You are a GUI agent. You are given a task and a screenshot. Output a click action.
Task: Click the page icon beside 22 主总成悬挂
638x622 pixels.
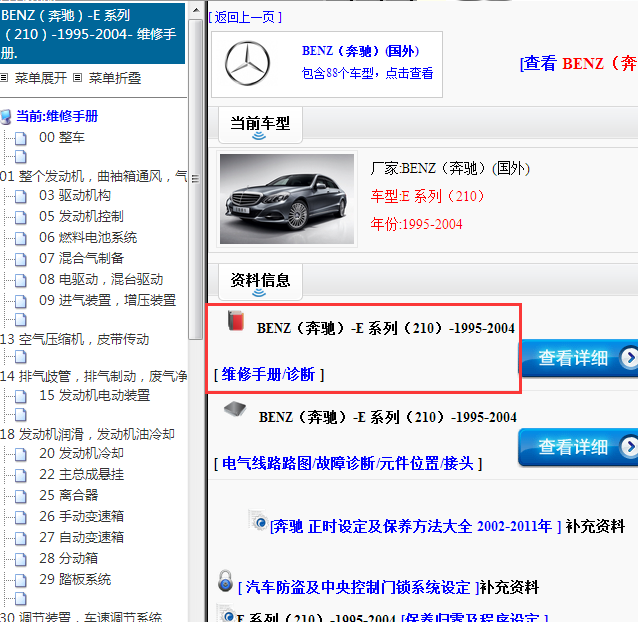click(21, 475)
